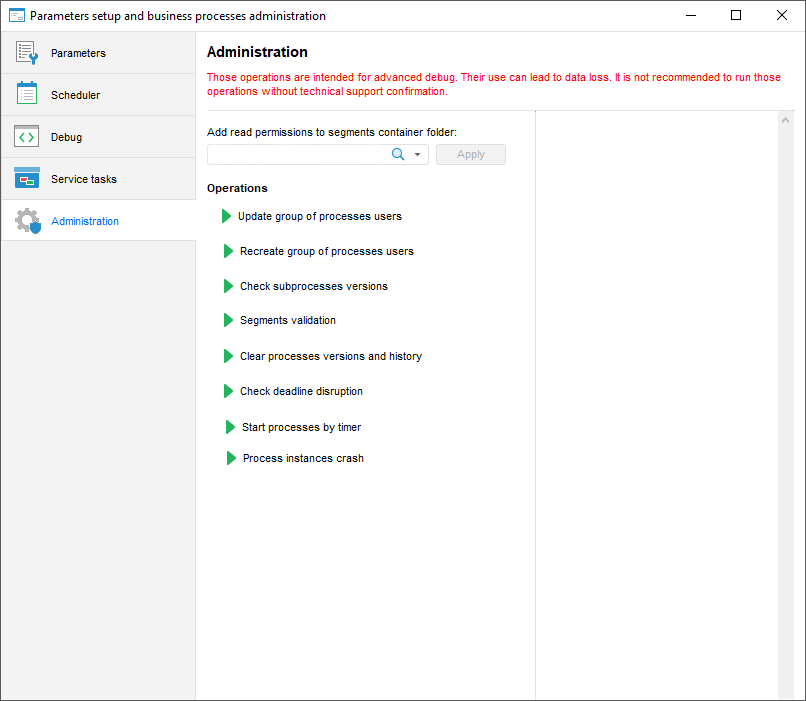Run Recreate group of processes users arrow

[x=228, y=251]
